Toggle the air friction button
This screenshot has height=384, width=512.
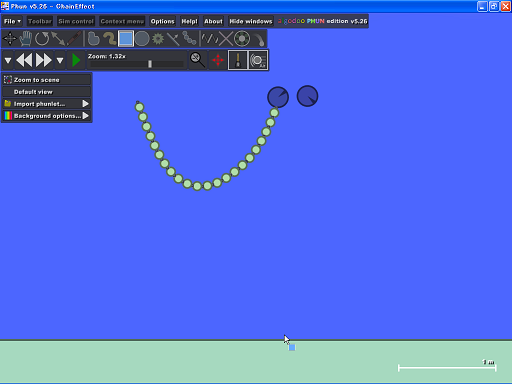click(x=258, y=60)
